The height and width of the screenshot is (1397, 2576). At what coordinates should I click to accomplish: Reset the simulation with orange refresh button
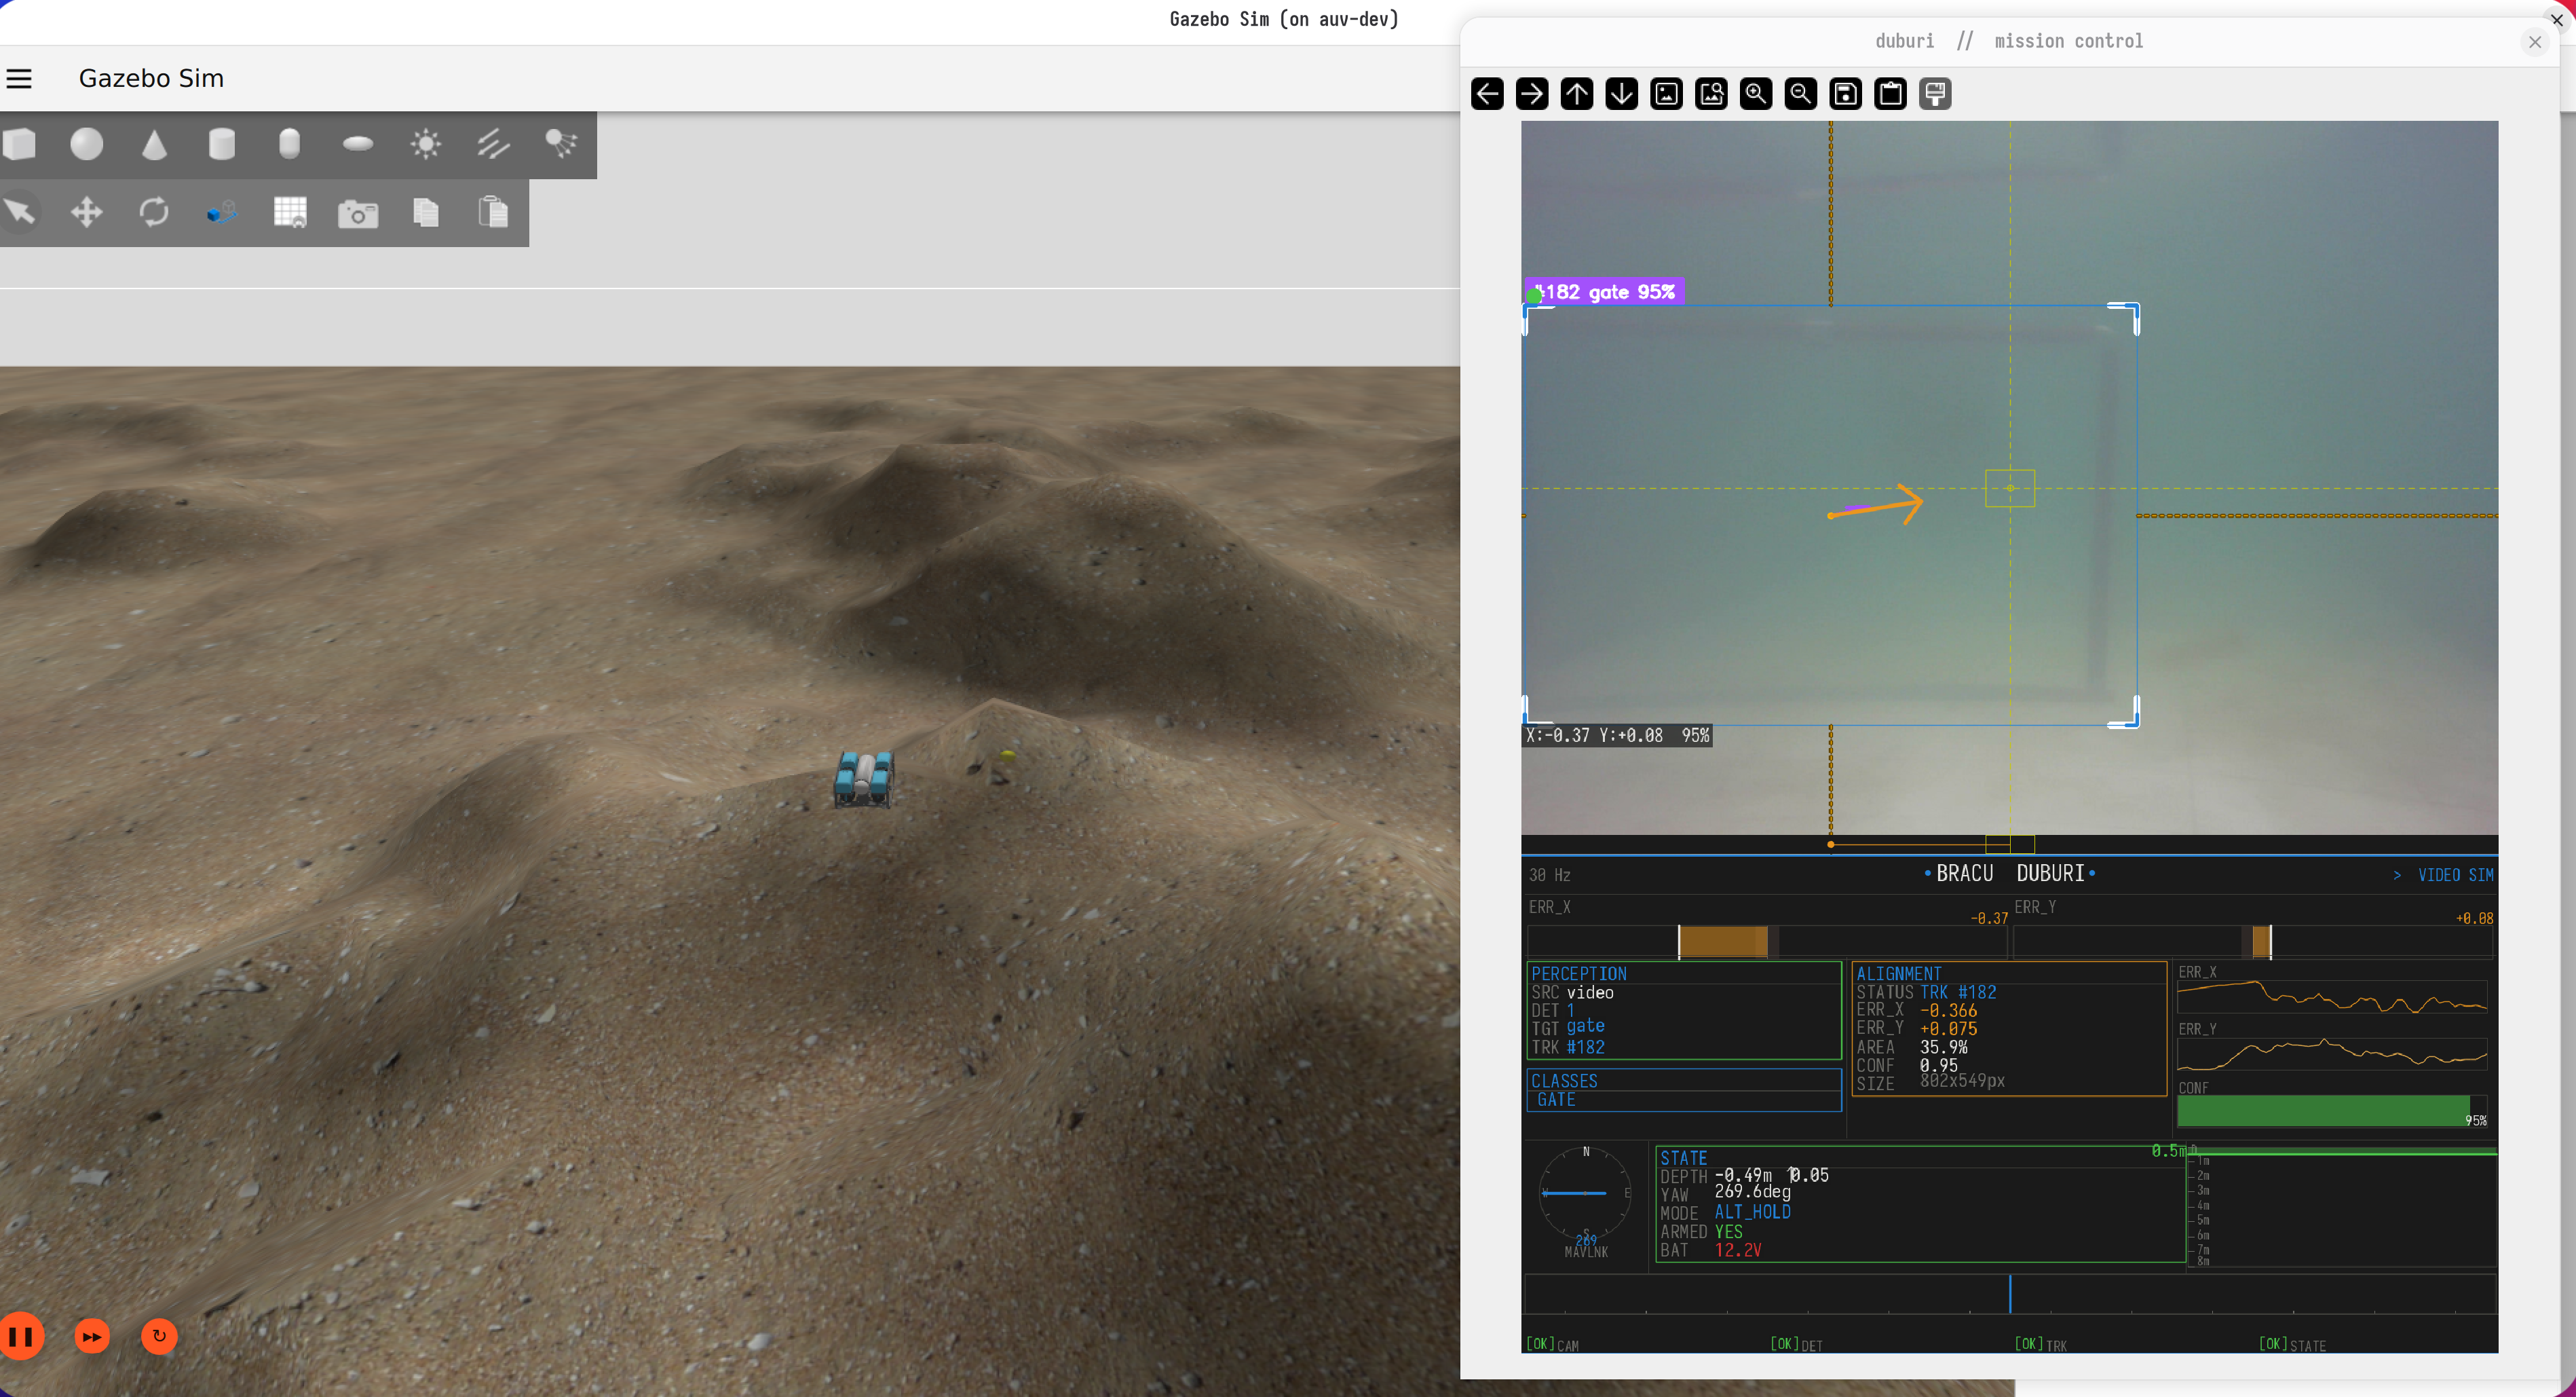coord(159,1336)
